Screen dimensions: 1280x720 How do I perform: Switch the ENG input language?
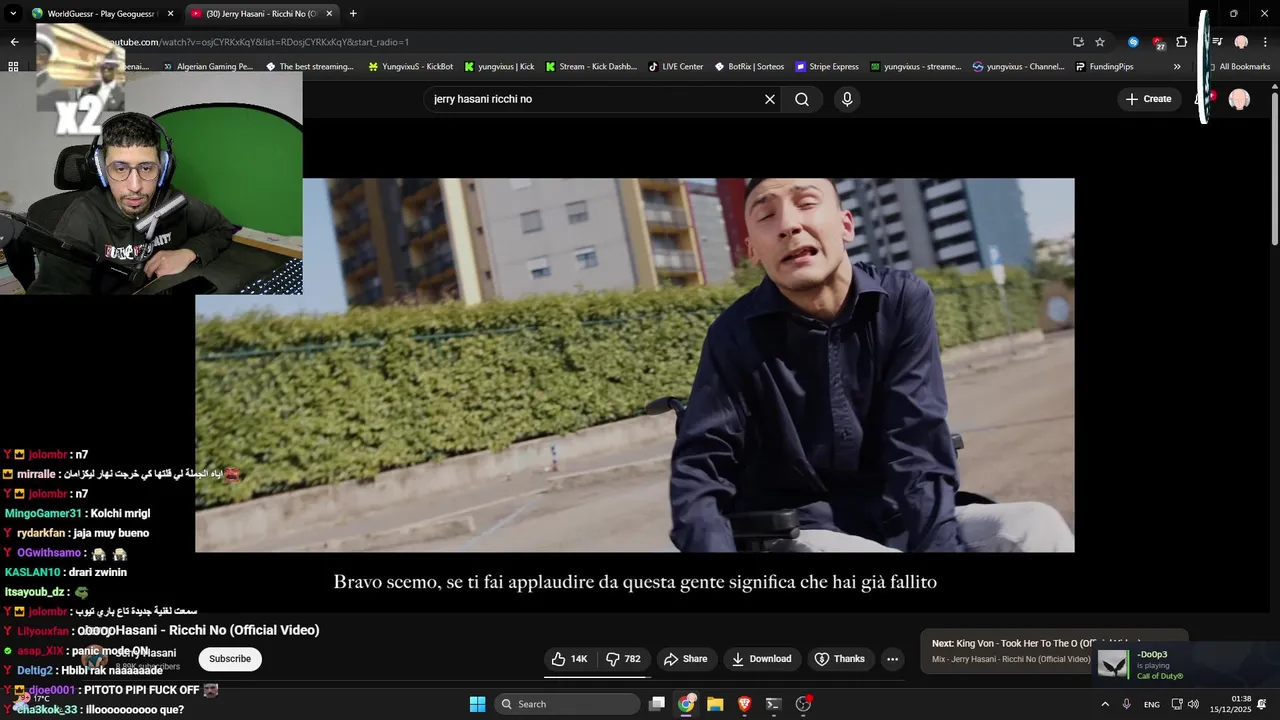tap(1152, 704)
